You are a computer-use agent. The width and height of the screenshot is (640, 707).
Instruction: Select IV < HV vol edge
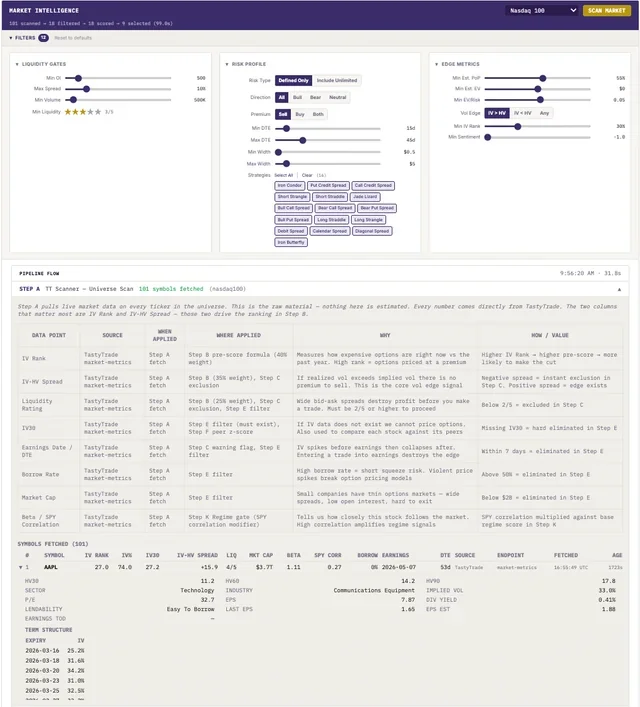tap(523, 113)
